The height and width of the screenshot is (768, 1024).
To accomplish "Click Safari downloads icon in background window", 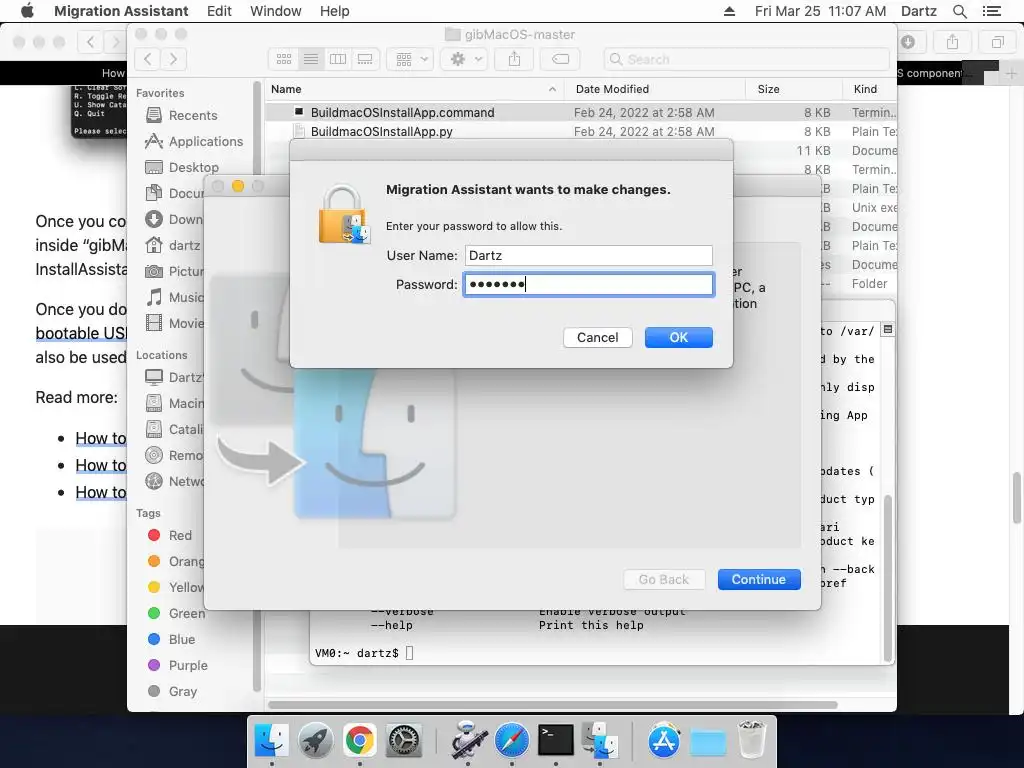I will tap(908, 42).
